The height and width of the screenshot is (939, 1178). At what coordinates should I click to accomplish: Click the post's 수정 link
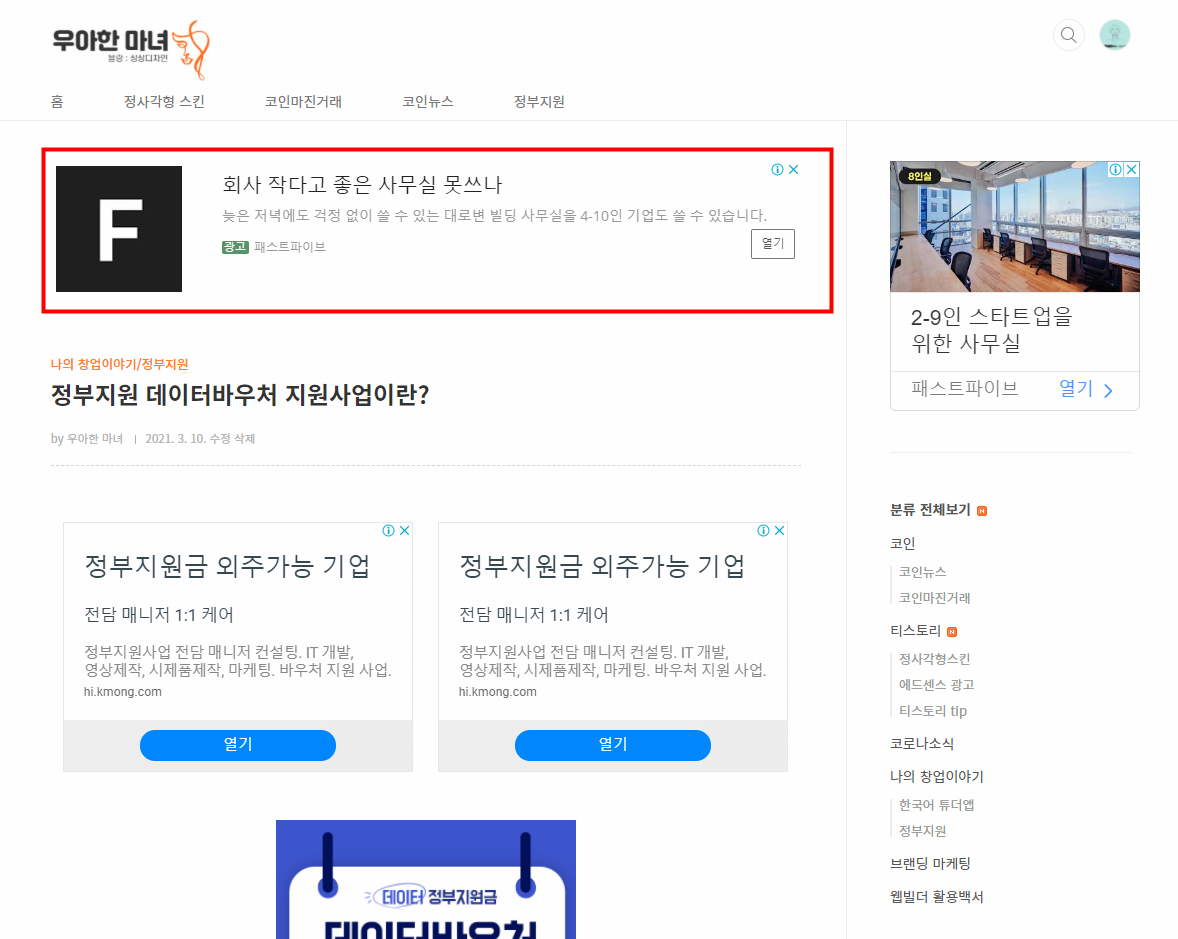tap(219, 439)
